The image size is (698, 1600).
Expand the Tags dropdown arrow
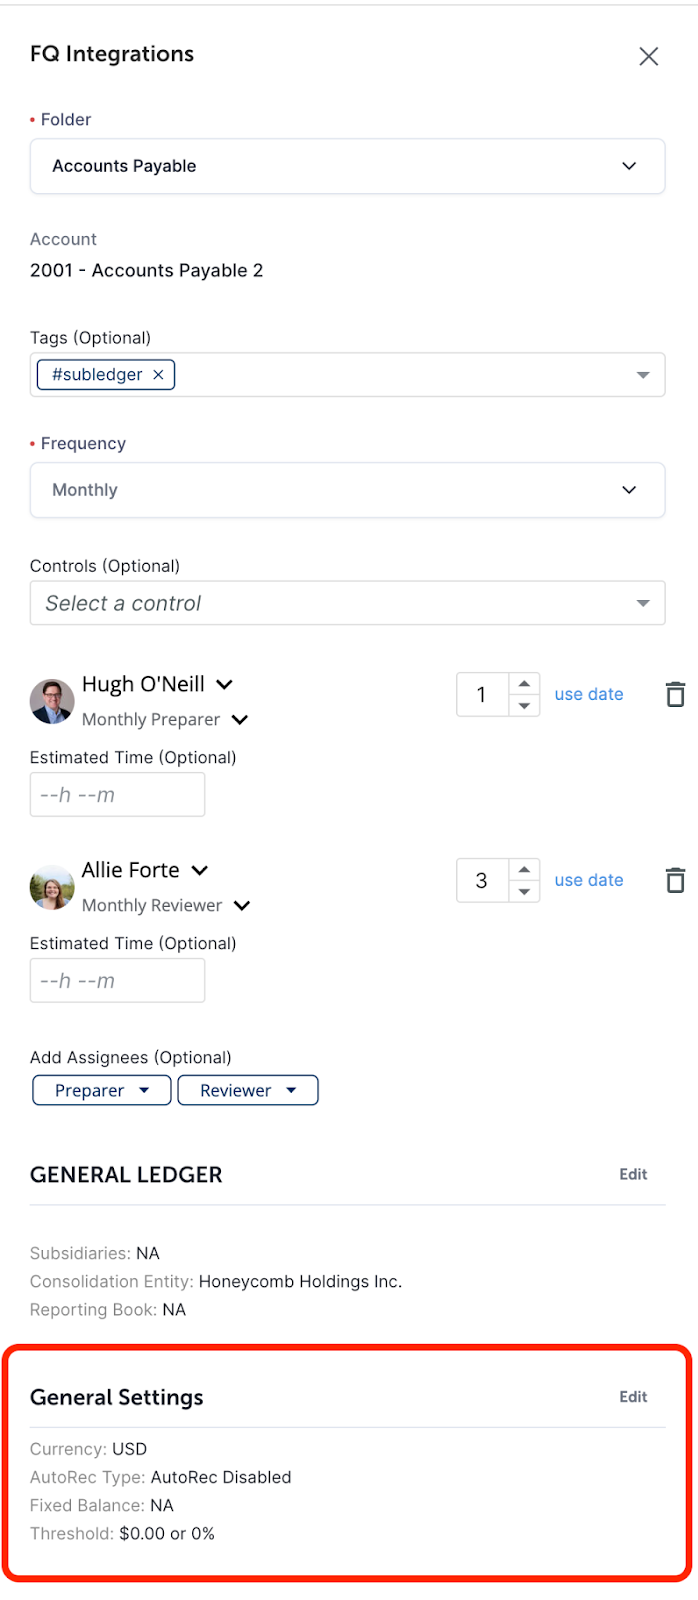coord(643,375)
